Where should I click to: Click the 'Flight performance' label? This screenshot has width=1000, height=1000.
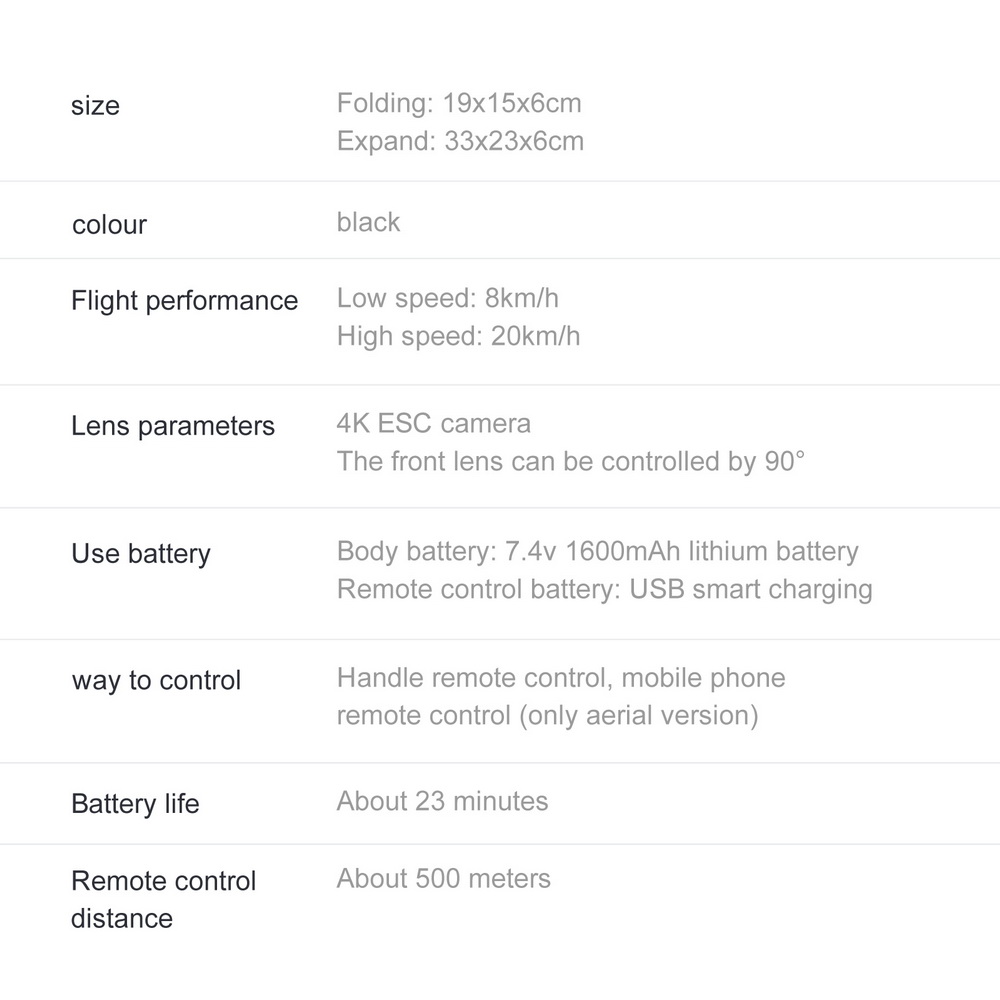coord(184,301)
